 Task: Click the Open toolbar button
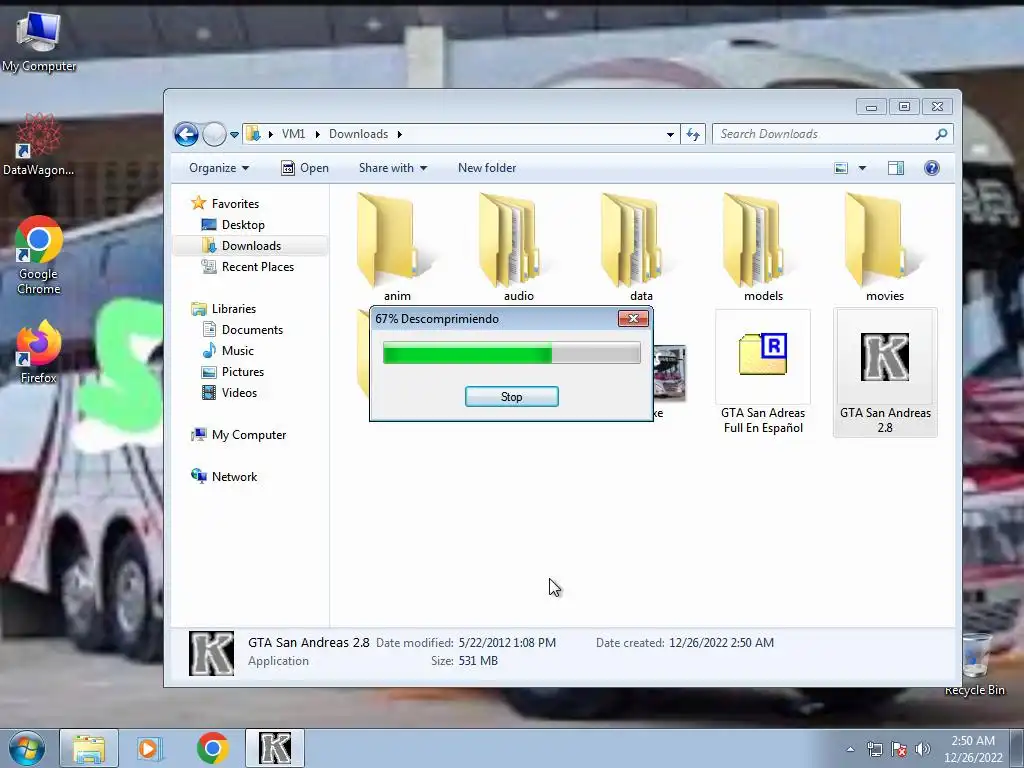coord(305,168)
